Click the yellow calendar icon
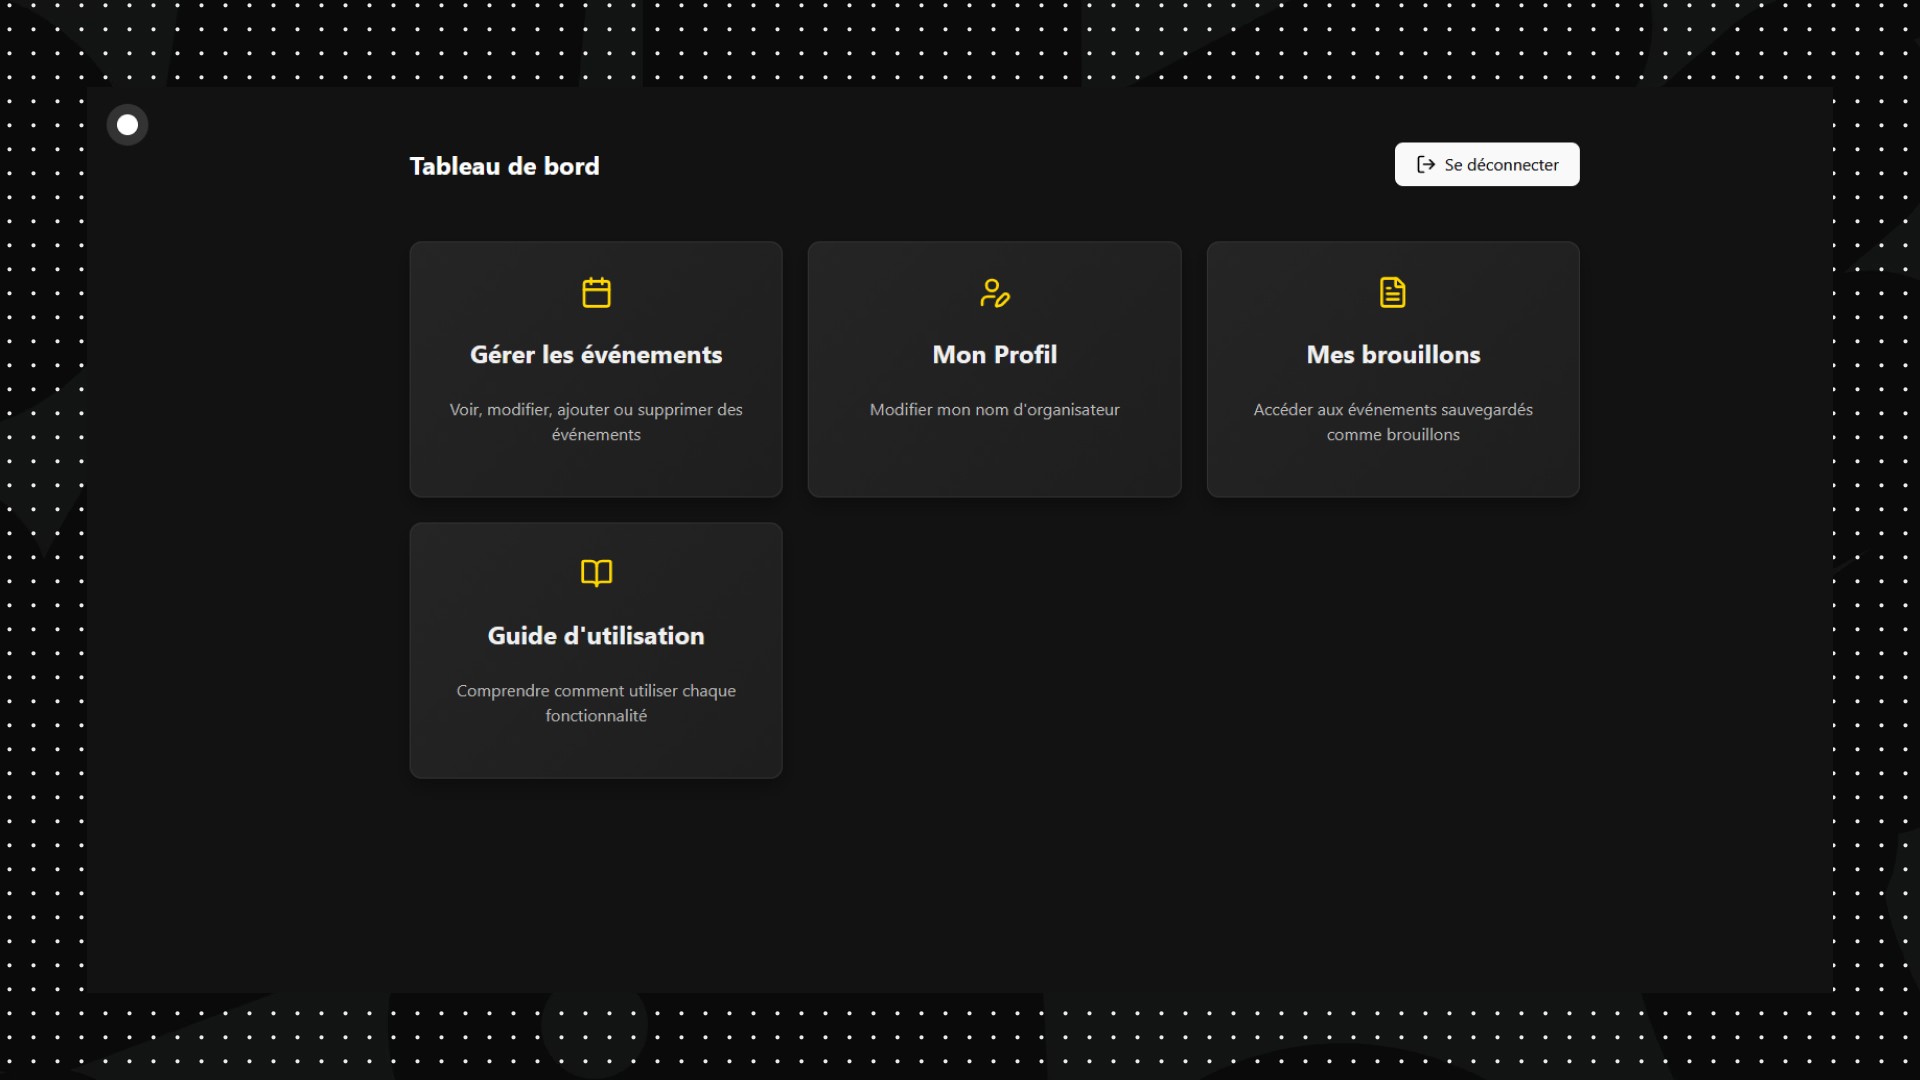1920x1080 pixels. 596,293
